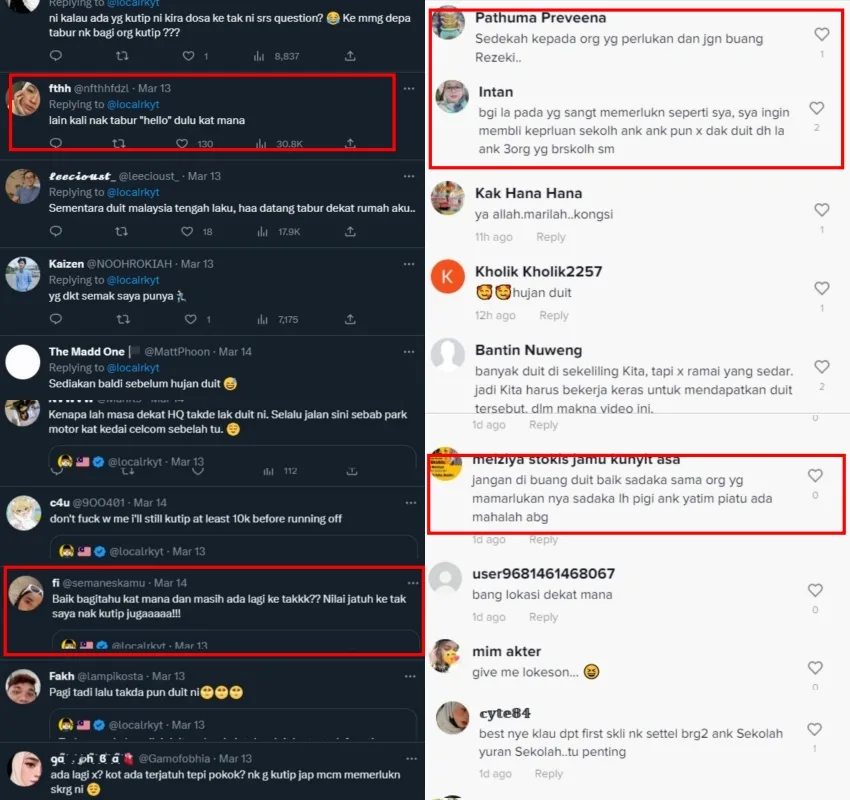The width and height of the screenshot is (850, 800).
Task: Open more options on ftHh's tweet
Action: pos(408,89)
